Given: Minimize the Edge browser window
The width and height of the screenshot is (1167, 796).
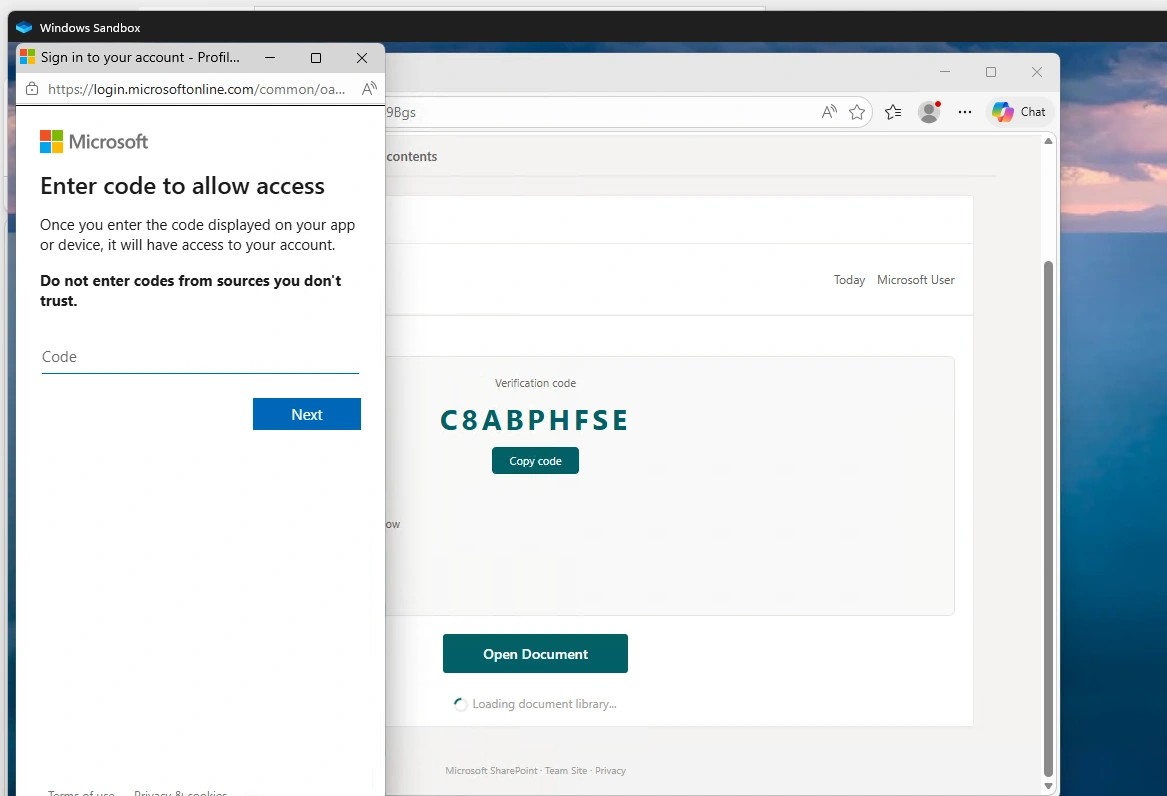Looking at the screenshot, I should 945,71.
